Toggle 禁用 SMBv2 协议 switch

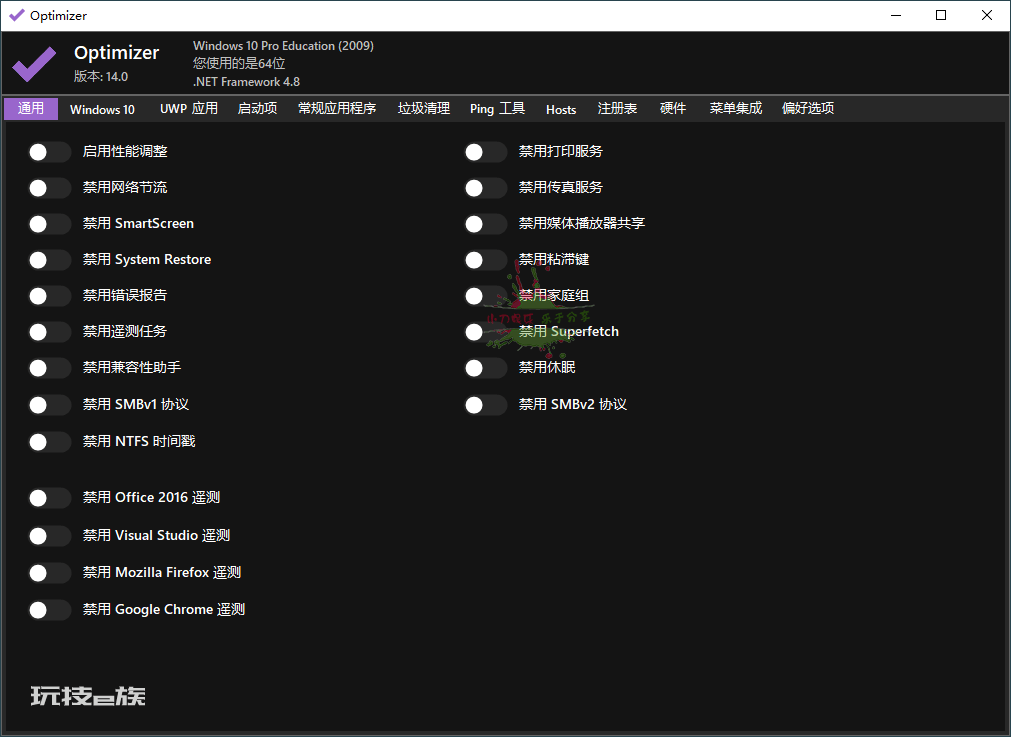(x=486, y=405)
